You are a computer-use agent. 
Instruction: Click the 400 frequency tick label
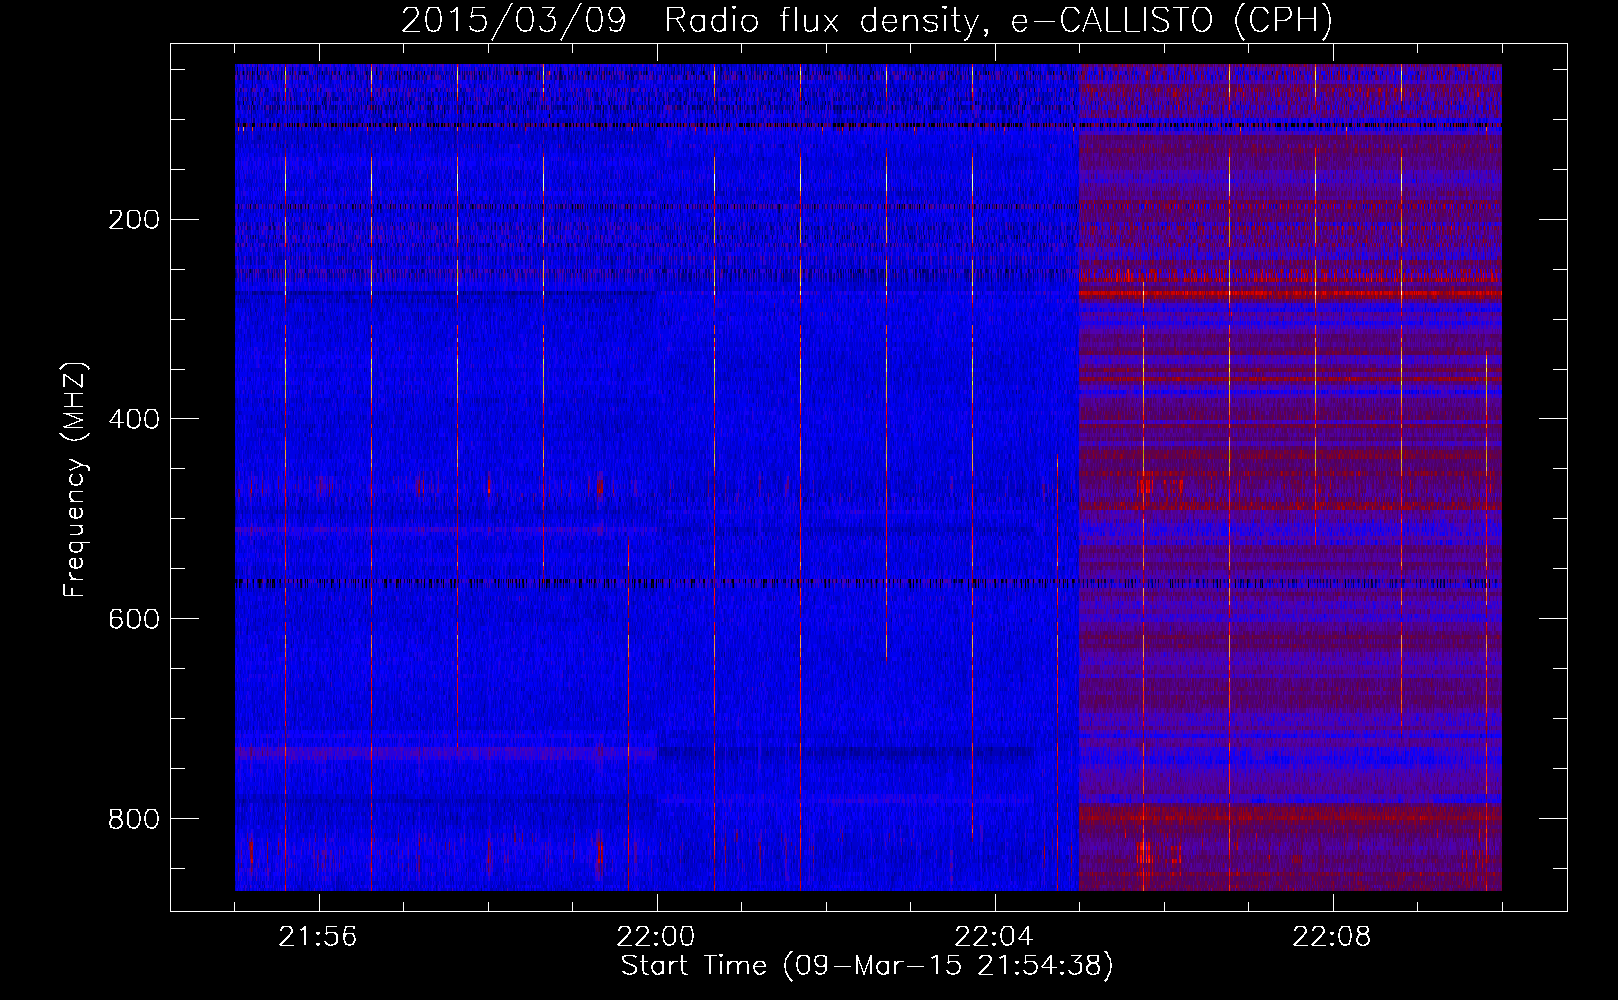coord(133,419)
